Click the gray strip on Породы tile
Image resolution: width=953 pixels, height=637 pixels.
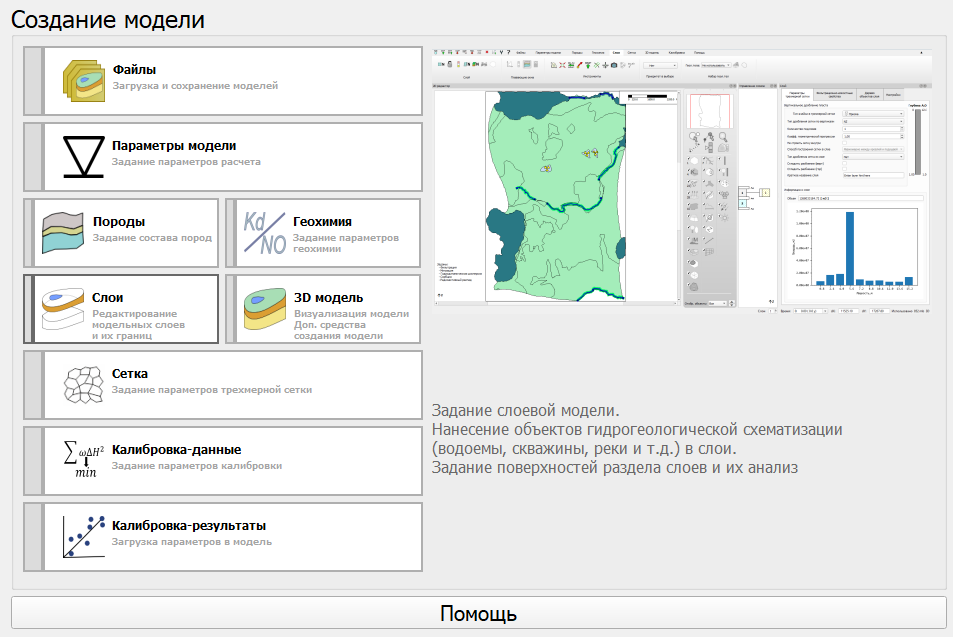(29, 233)
